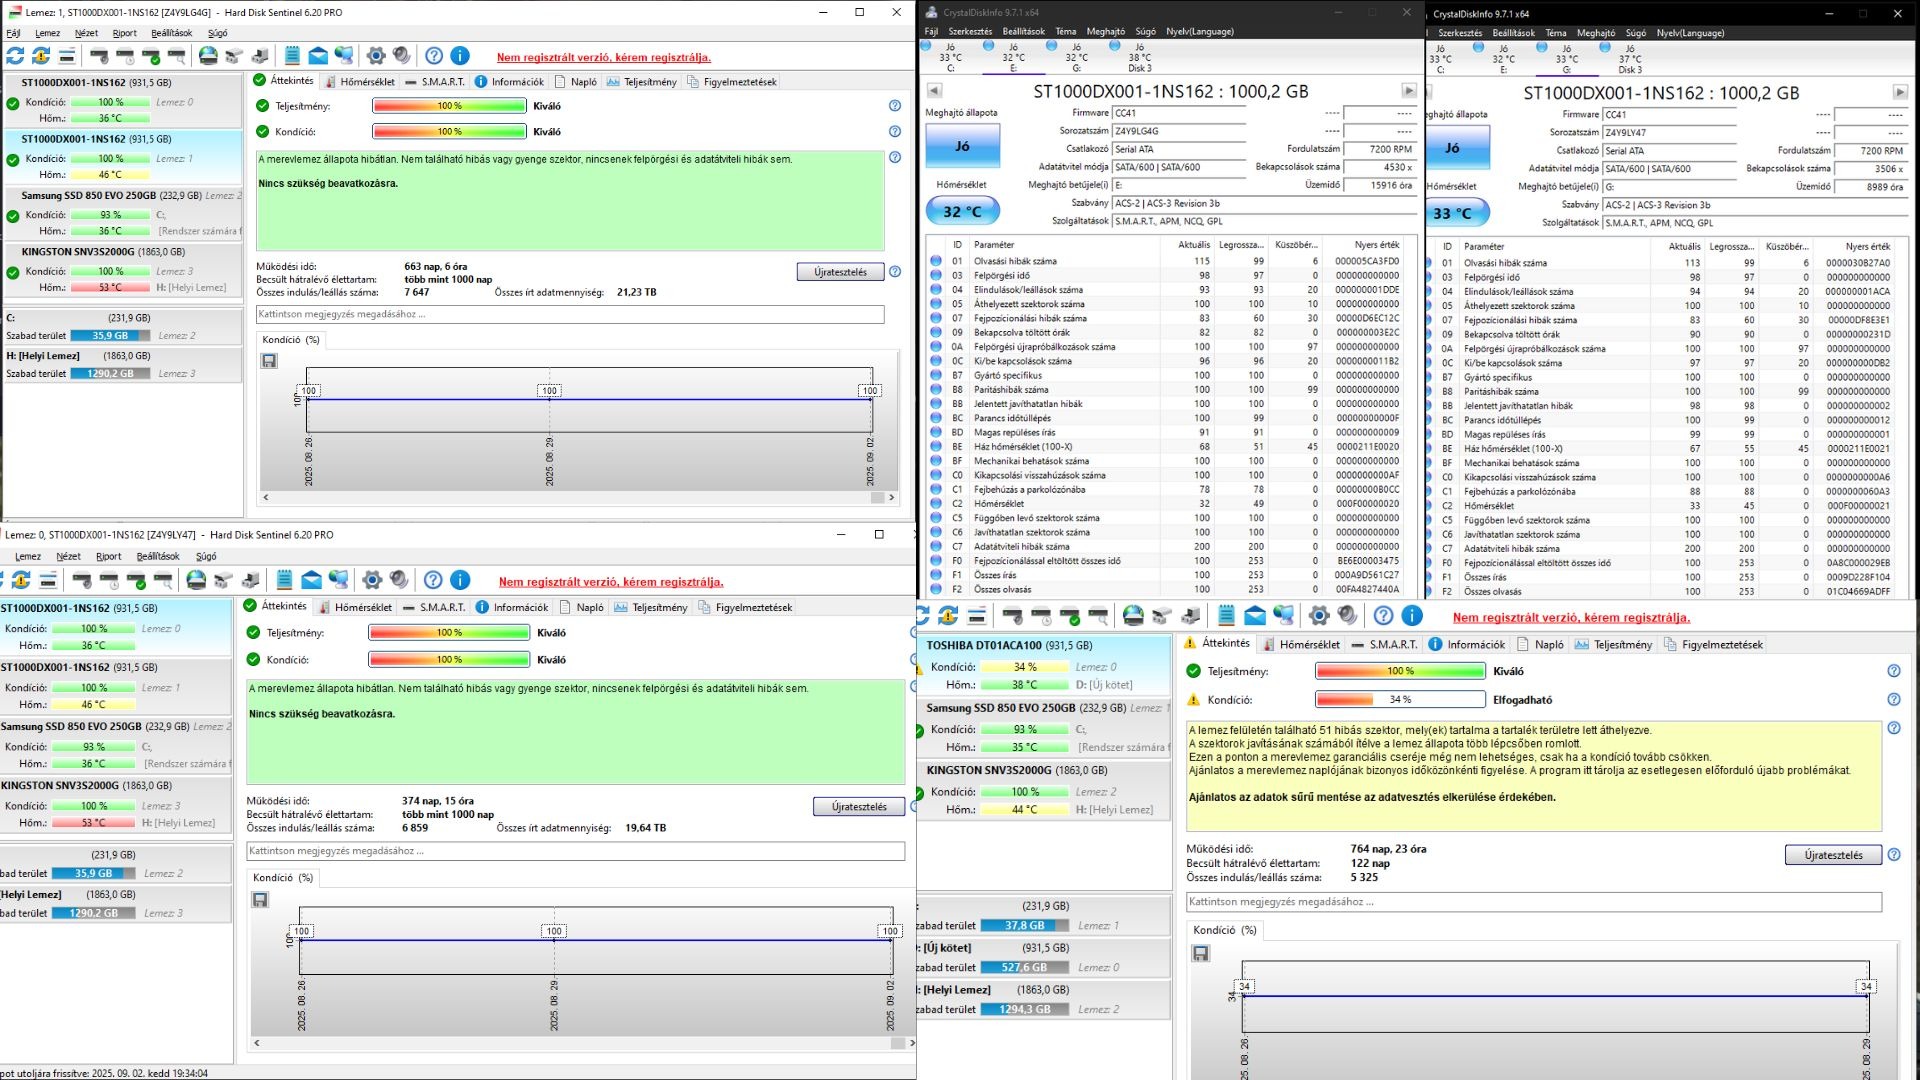Click the blue info icon in the Z4Y9LG4G Hard Disk Sentinel toolbar
Viewport: 1920px width, 1080px height.
(x=460, y=56)
